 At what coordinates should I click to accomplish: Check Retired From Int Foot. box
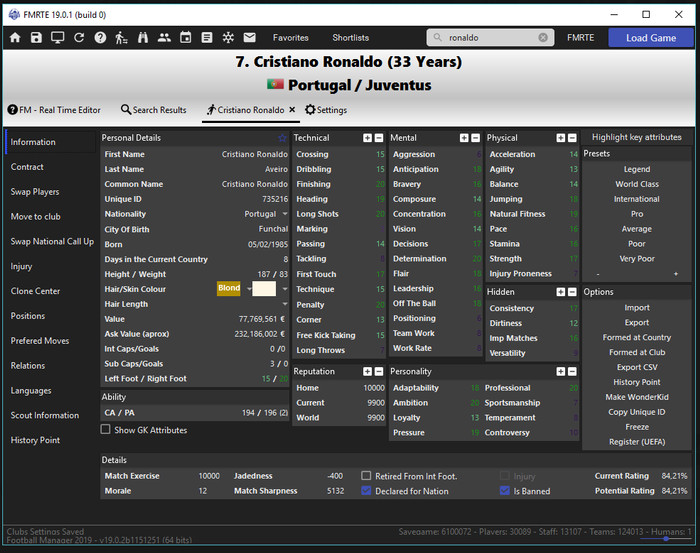coord(366,476)
